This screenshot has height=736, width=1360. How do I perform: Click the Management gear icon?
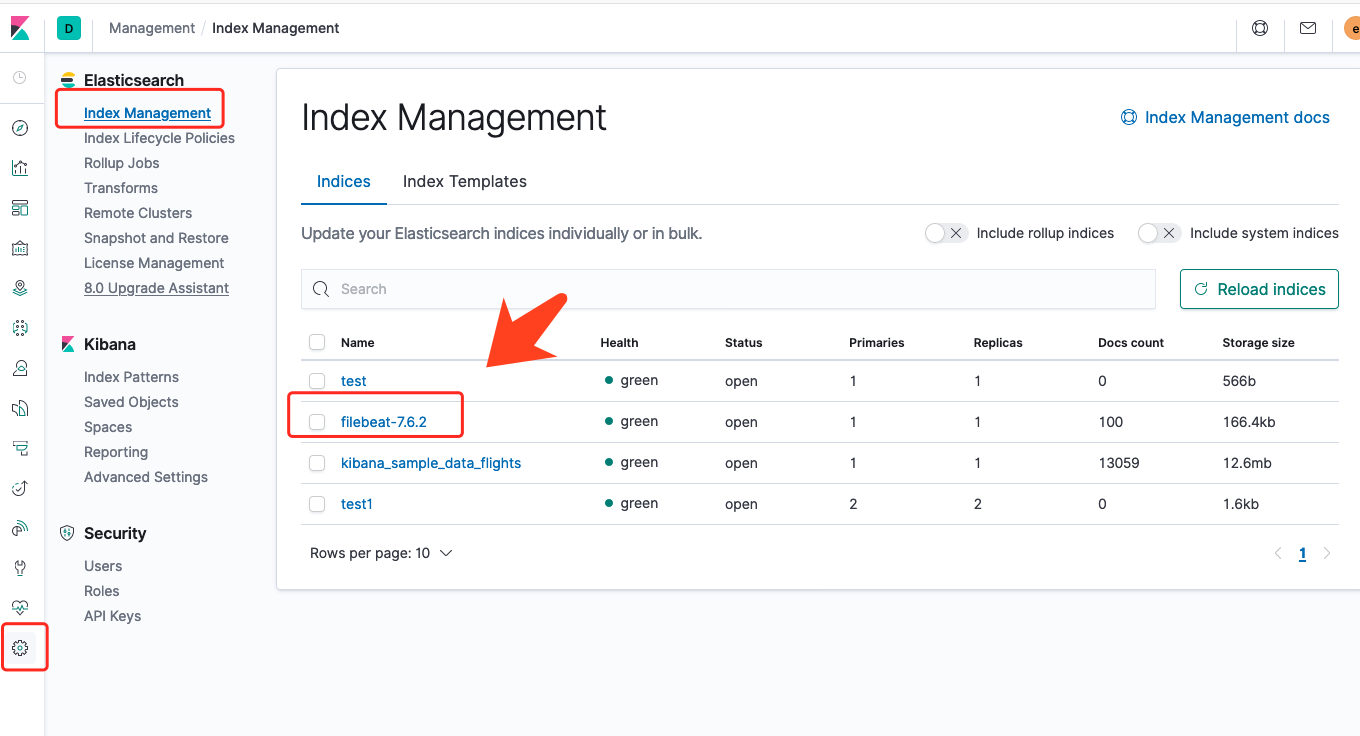click(x=20, y=648)
